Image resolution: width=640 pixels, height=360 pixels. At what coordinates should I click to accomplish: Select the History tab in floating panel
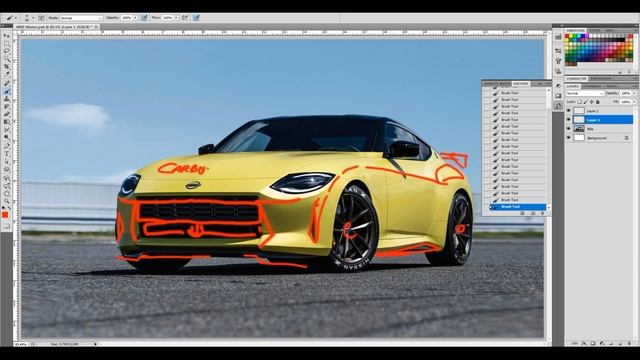coord(521,84)
